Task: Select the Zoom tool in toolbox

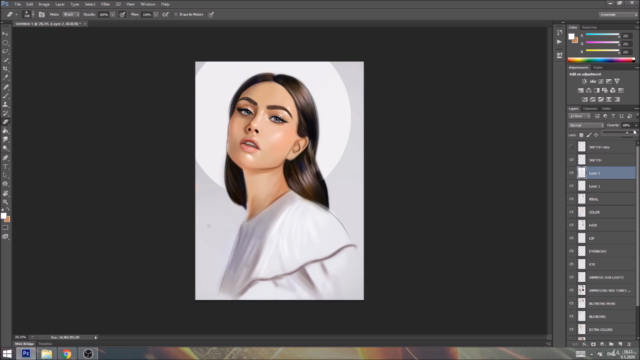Action: coord(5,202)
